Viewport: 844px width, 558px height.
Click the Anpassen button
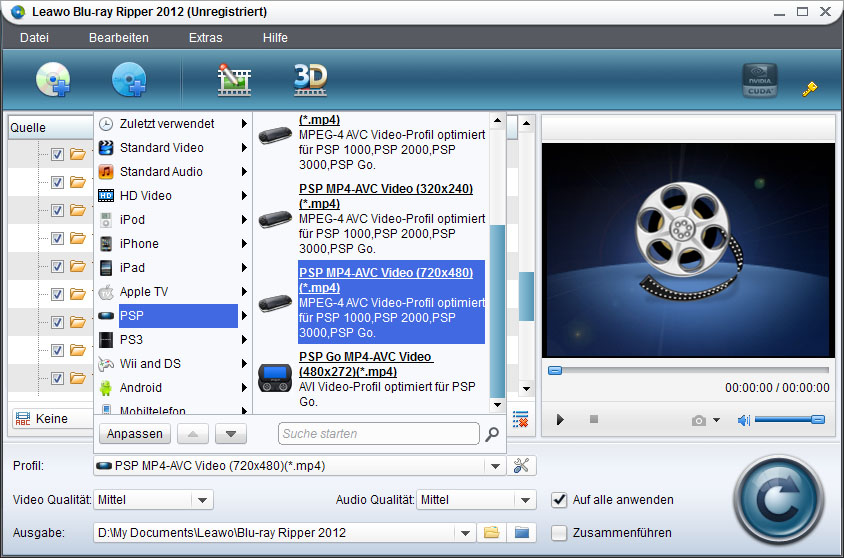coord(135,434)
